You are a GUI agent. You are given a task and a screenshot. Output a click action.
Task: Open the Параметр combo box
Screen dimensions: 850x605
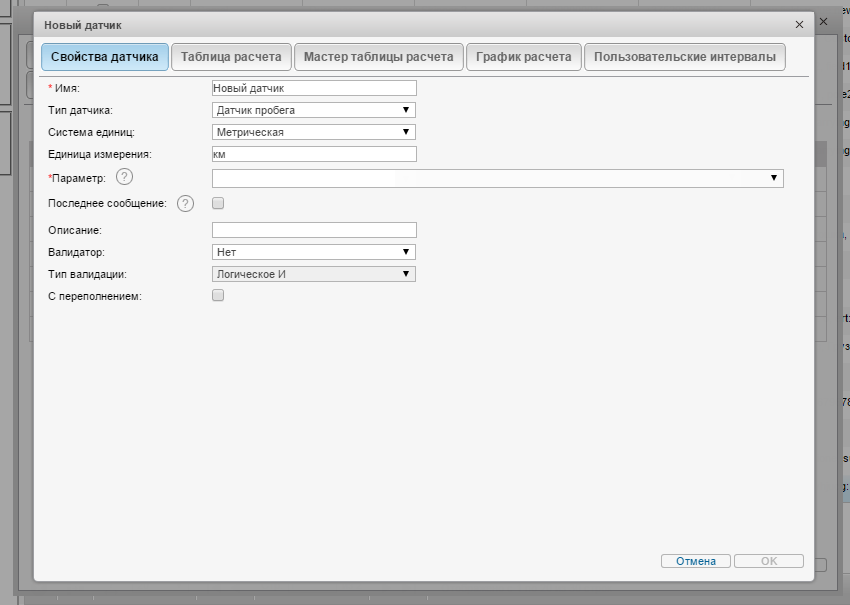497,178
